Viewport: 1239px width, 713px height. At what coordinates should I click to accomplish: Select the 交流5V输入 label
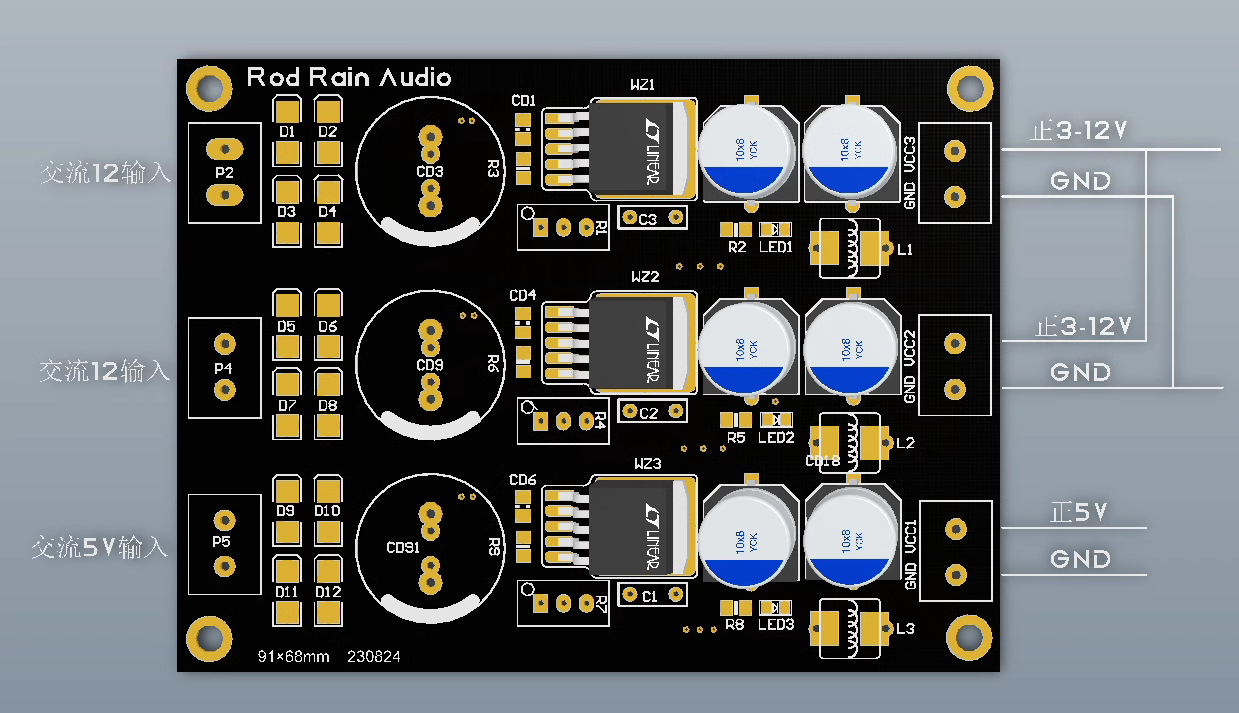coord(100,547)
